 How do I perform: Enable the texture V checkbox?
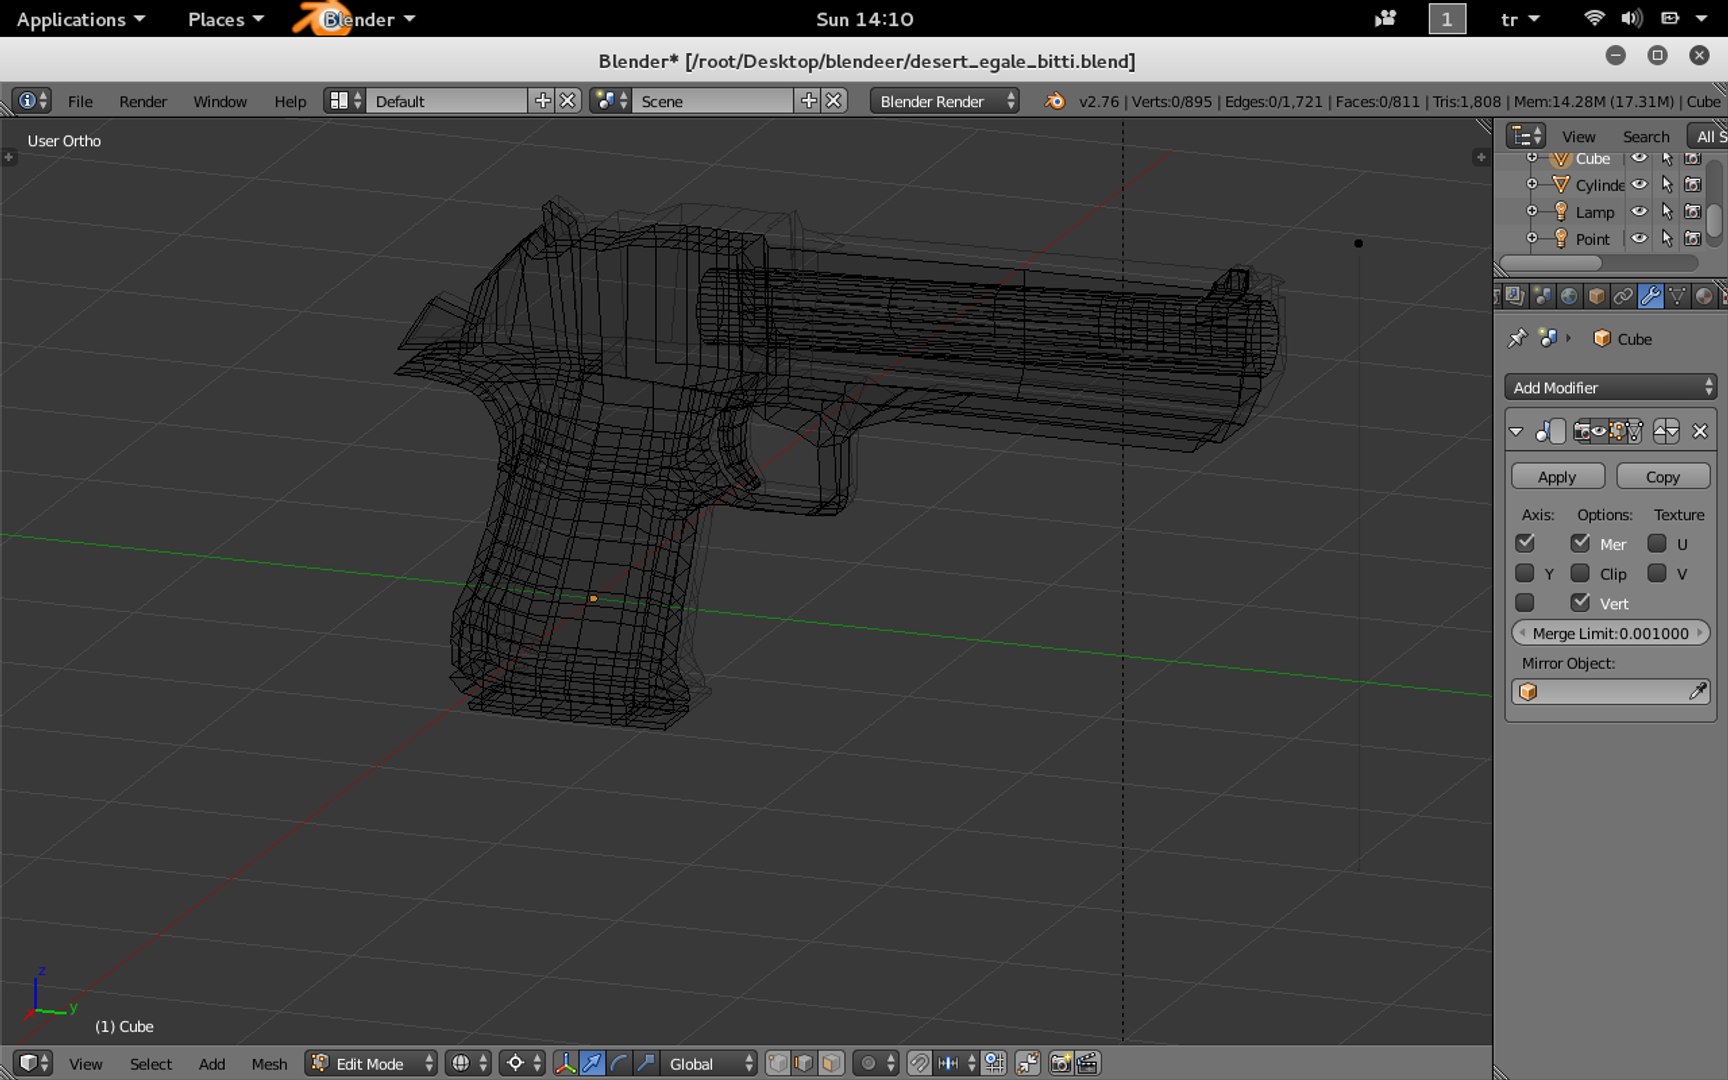click(1657, 573)
